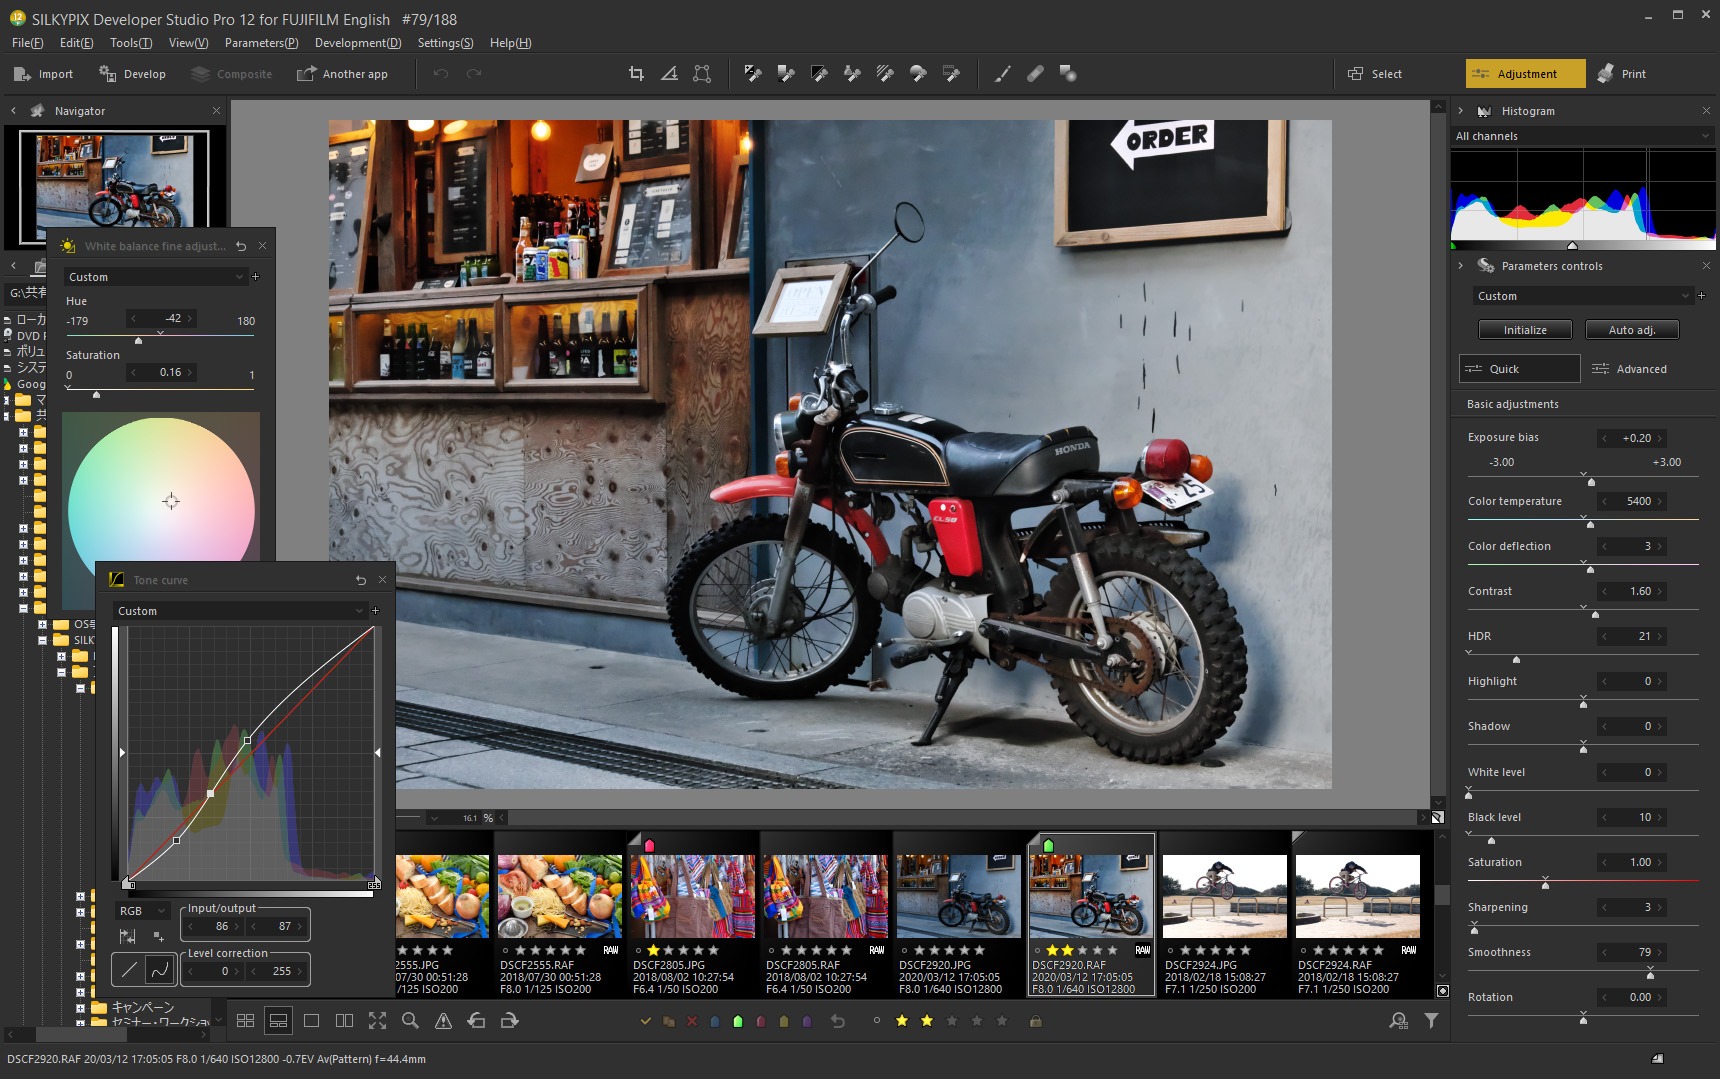This screenshot has width=1720, height=1079.
Task: Open the Edit menu
Action: click(76, 43)
